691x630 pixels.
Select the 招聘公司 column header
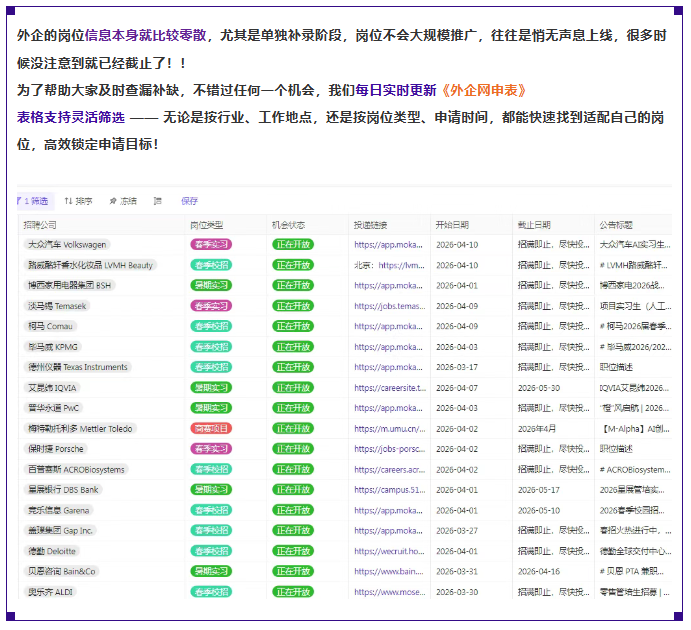pyautogui.click(x=42, y=225)
